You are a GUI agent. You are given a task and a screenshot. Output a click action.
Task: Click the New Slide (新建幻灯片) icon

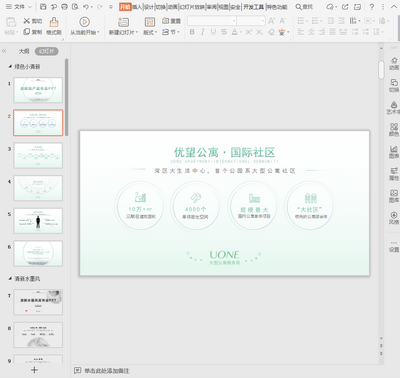123,22
